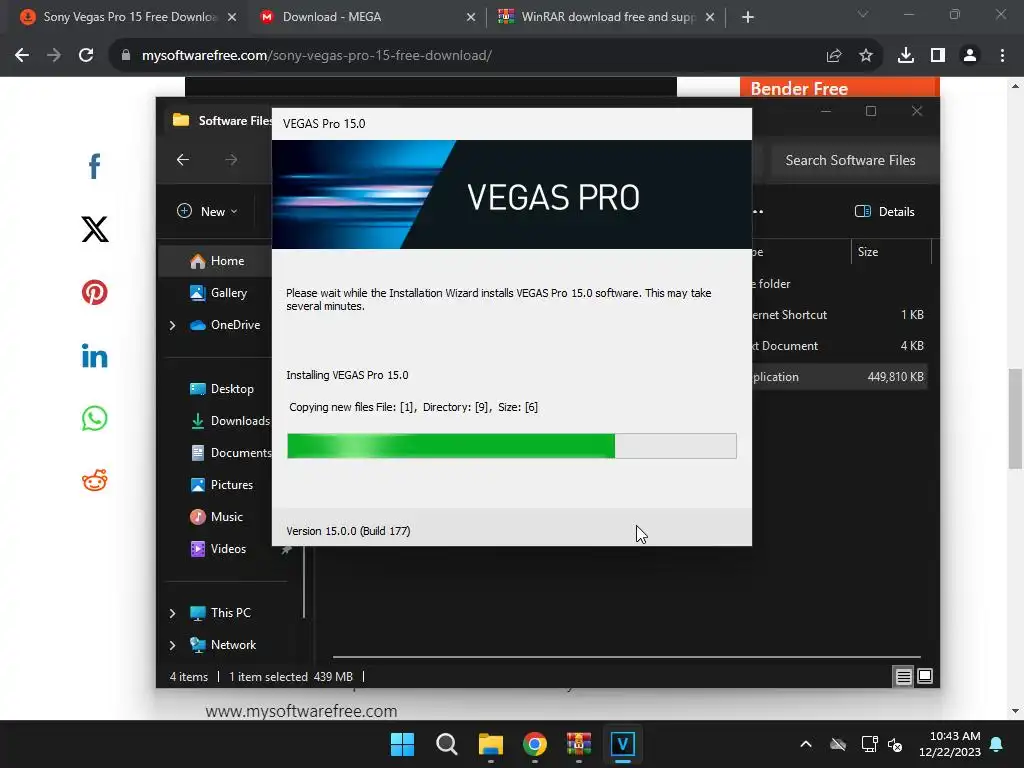Share page on X
The width and height of the screenshot is (1024, 768).
pos(95,229)
